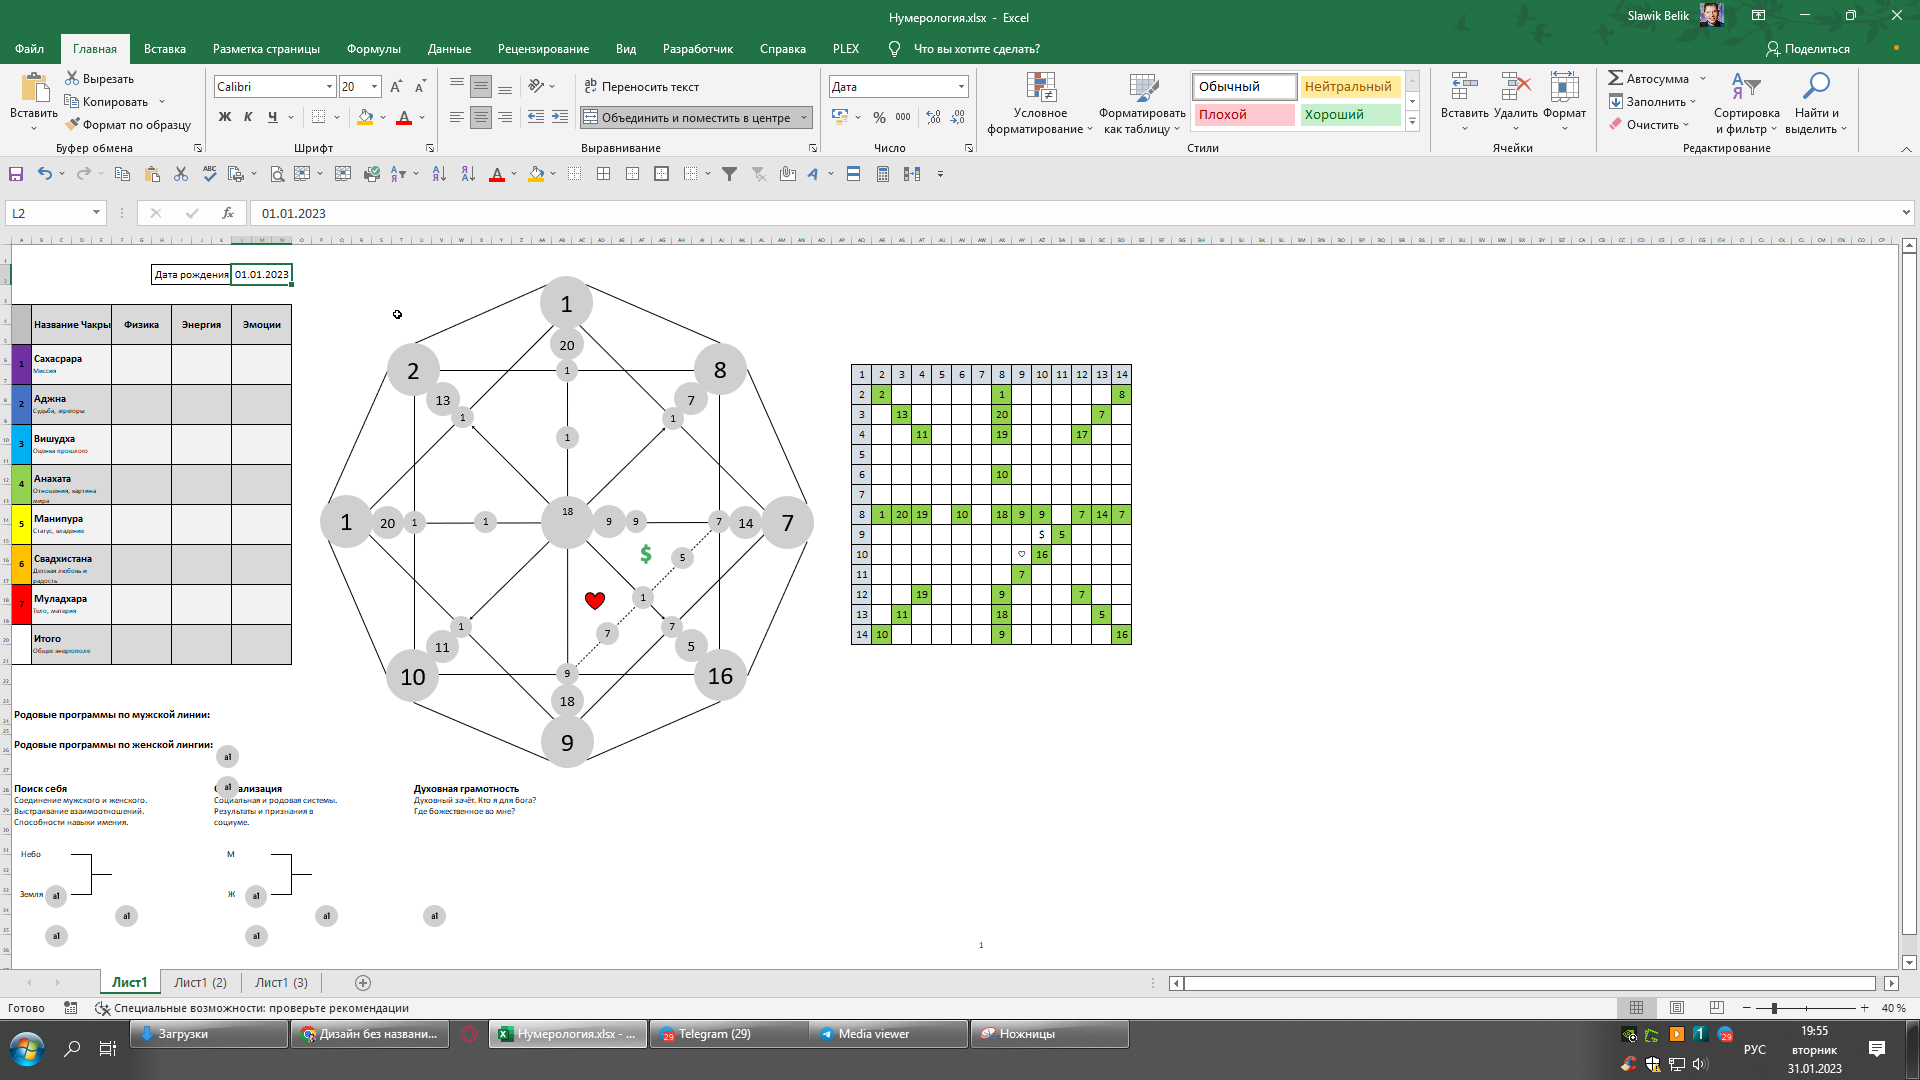The height and width of the screenshot is (1080, 1920).
Task: Click the AutoSum sigma icon
Action: click(x=1615, y=78)
